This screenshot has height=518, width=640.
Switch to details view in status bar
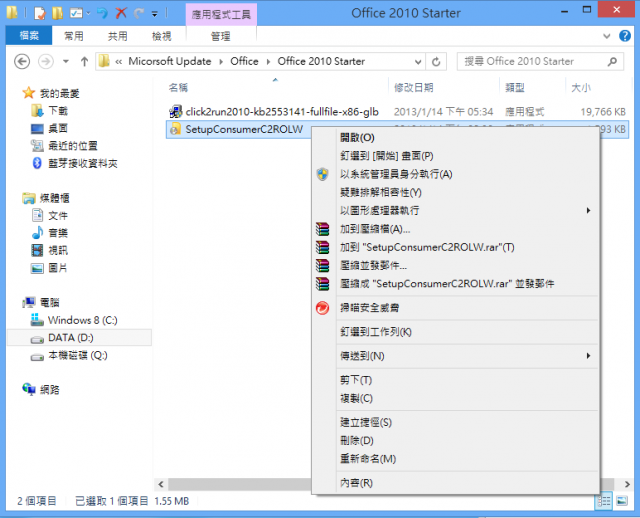[604, 500]
